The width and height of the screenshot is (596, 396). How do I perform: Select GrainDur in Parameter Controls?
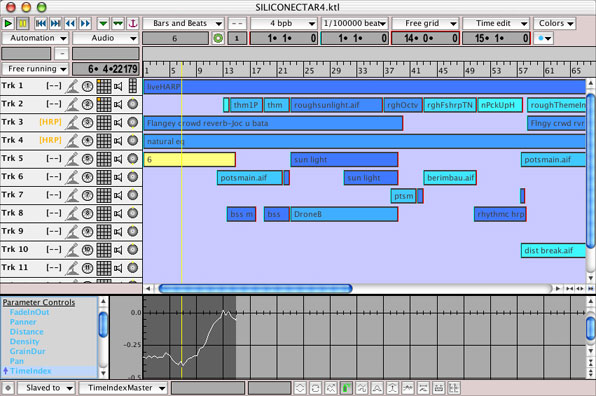[x=27, y=351]
